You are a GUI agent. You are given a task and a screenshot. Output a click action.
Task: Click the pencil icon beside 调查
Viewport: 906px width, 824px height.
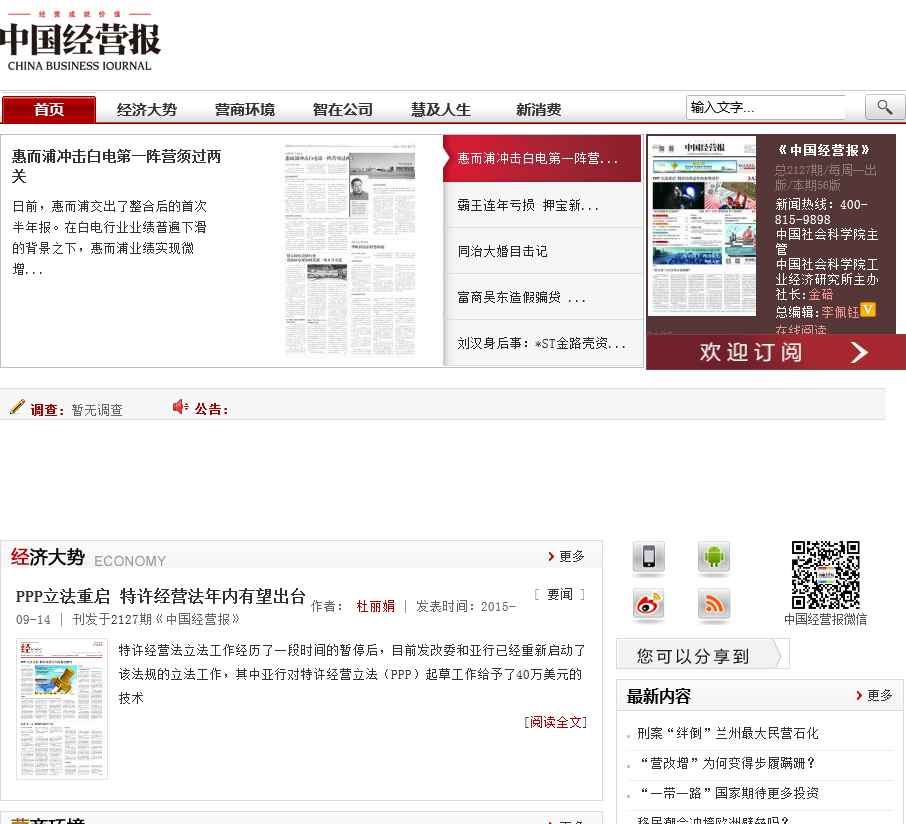point(17,407)
